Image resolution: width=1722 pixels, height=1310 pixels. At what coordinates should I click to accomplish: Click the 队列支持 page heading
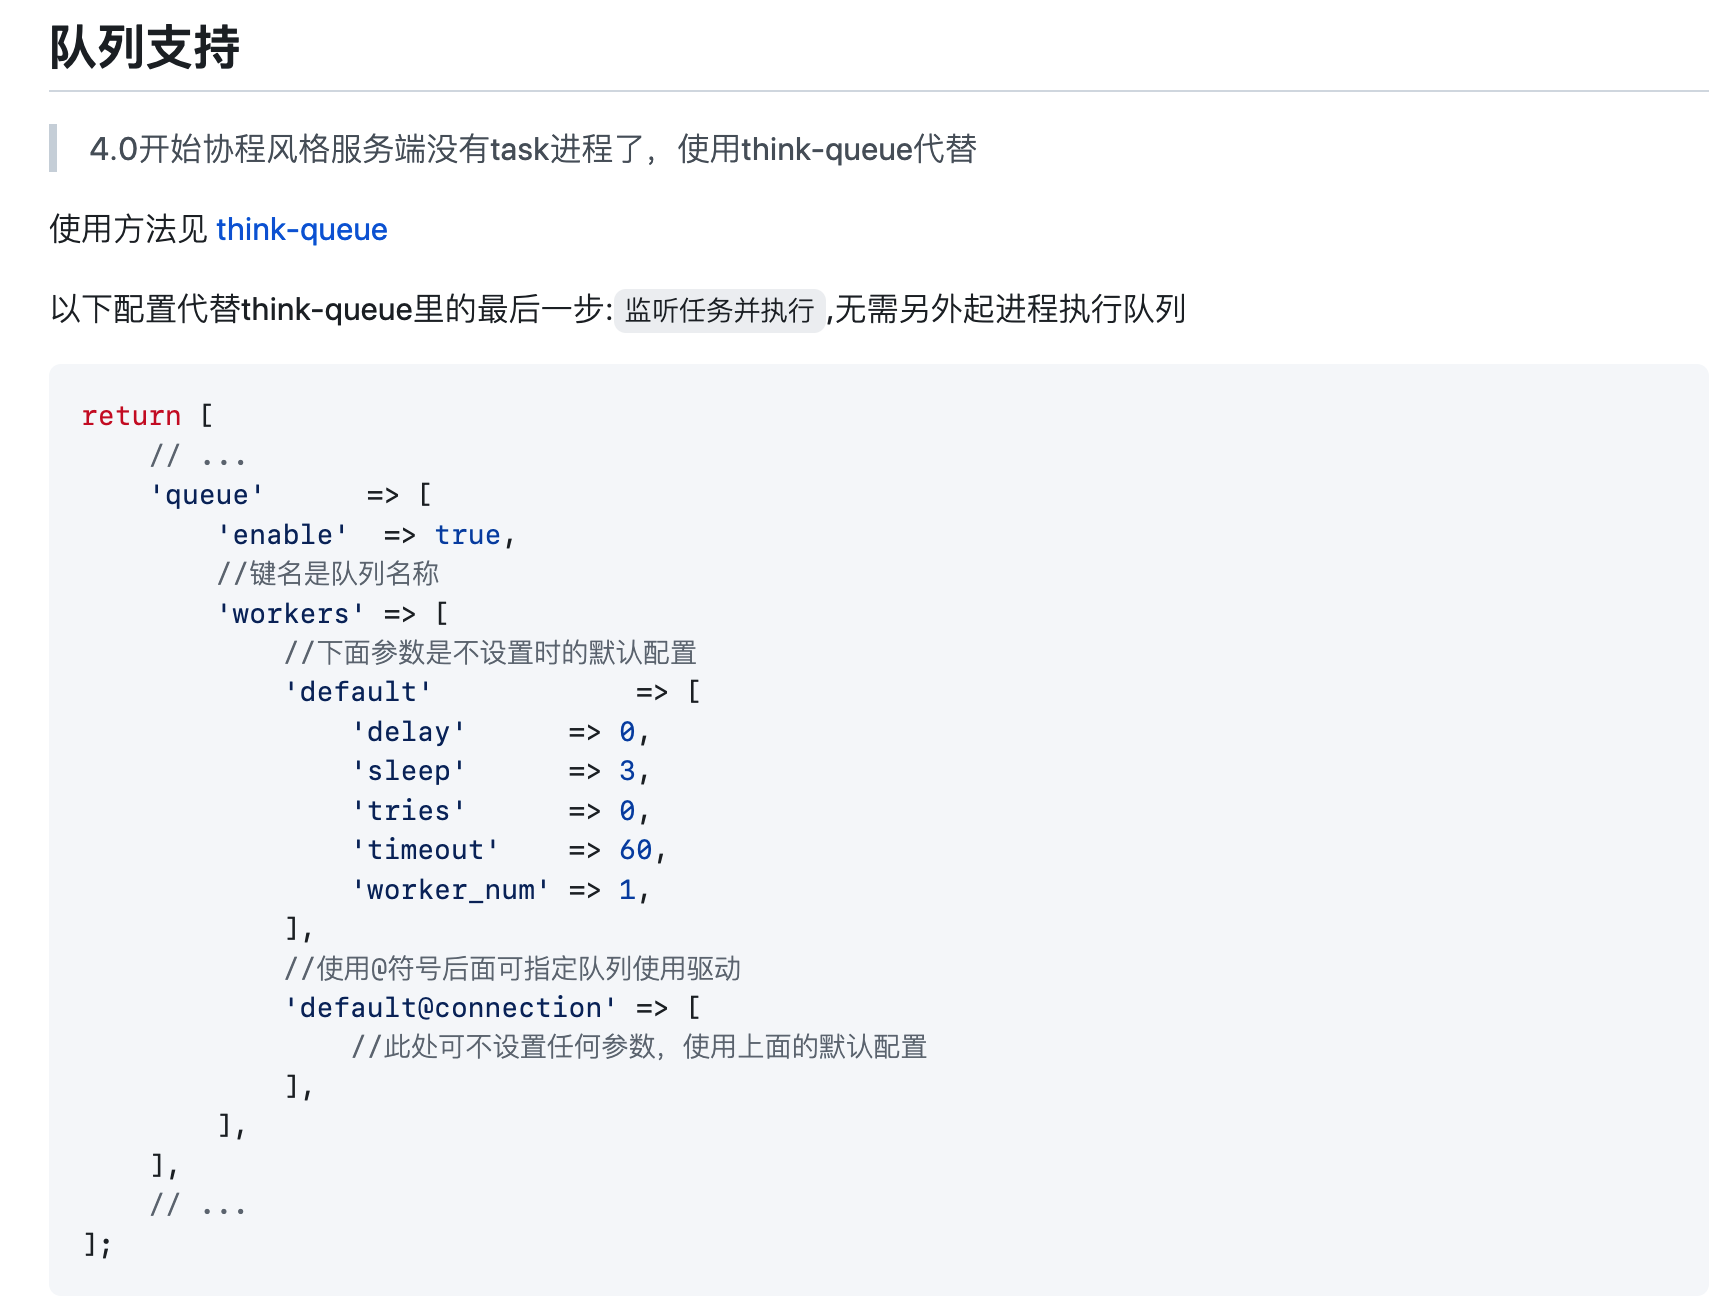click(x=145, y=48)
